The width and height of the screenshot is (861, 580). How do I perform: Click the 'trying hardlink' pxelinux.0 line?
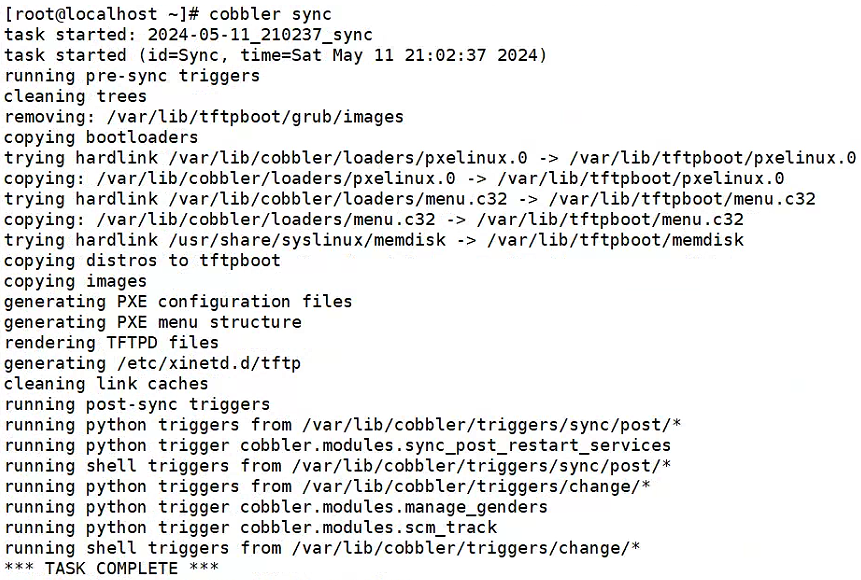430,158
